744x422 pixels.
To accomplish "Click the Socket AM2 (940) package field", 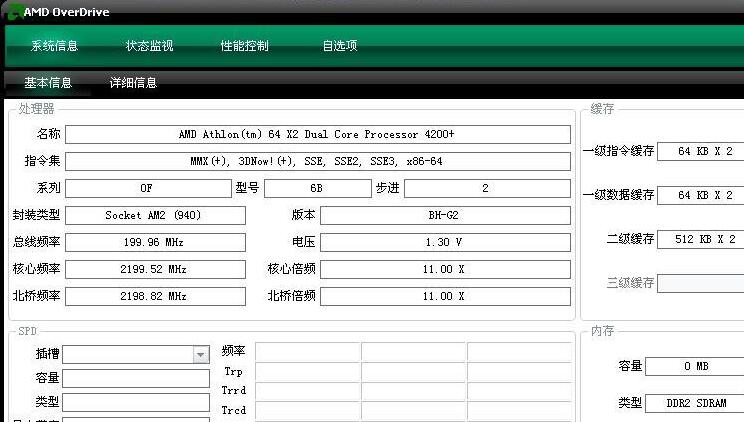I will [x=155, y=216].
